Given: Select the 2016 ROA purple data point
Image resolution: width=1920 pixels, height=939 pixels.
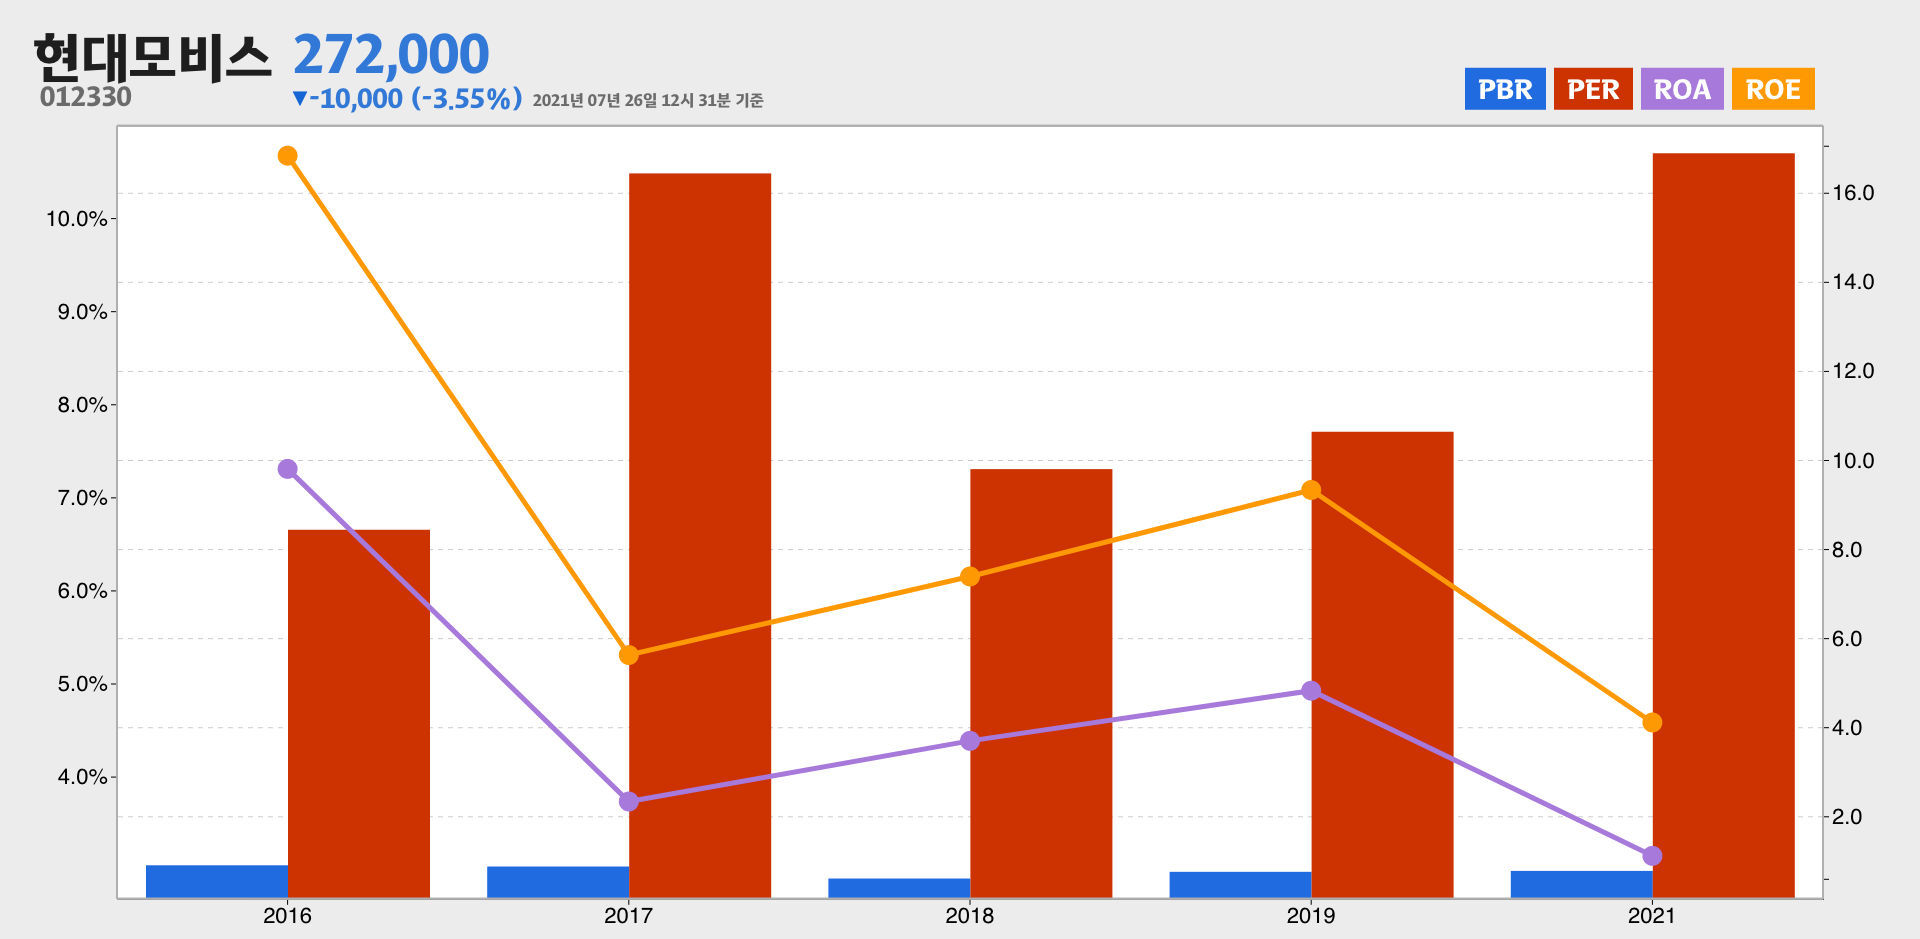Looking at the screenshot, I should tap(288, 469).
